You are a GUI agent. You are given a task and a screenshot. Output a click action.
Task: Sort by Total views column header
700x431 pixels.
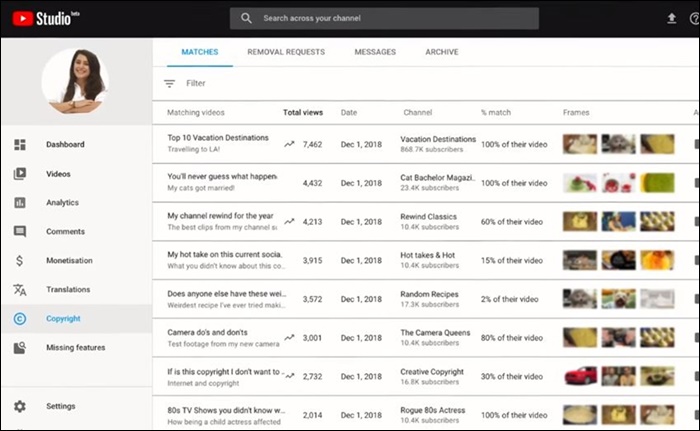pyautogui.click(x=303, y=113)
